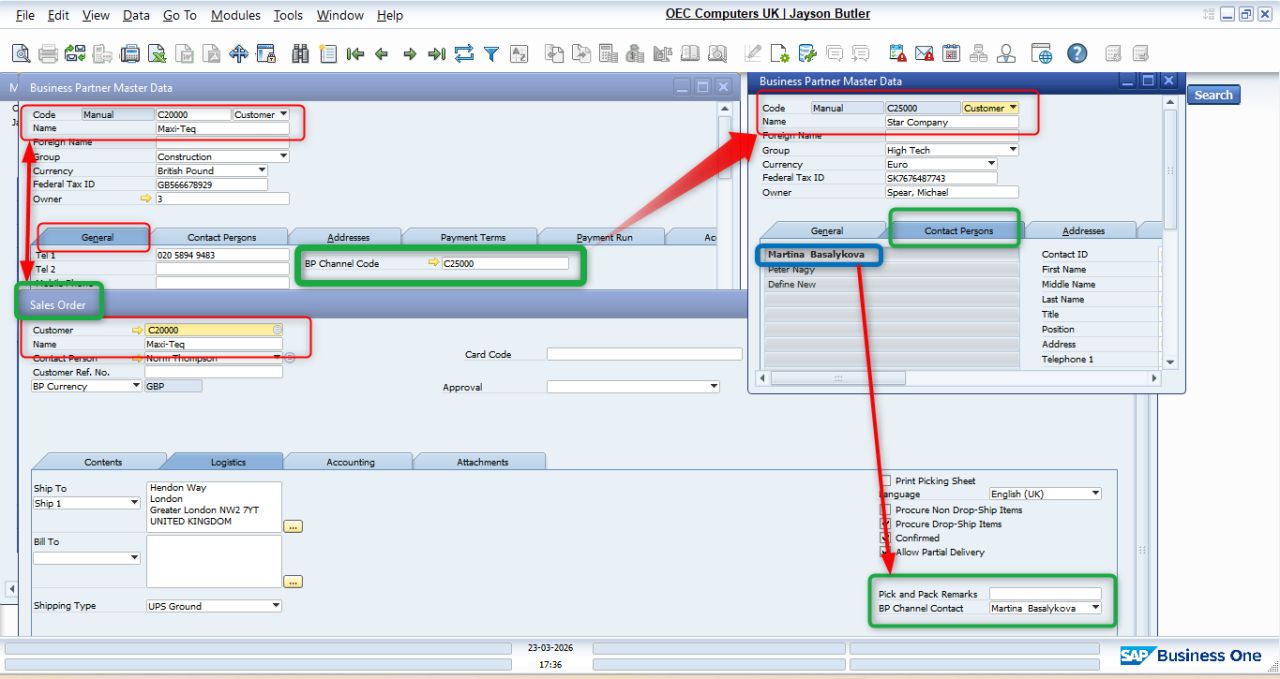Click the Find binoculars icon
This screenshot has width=1280, height=679.
(300, 53)
